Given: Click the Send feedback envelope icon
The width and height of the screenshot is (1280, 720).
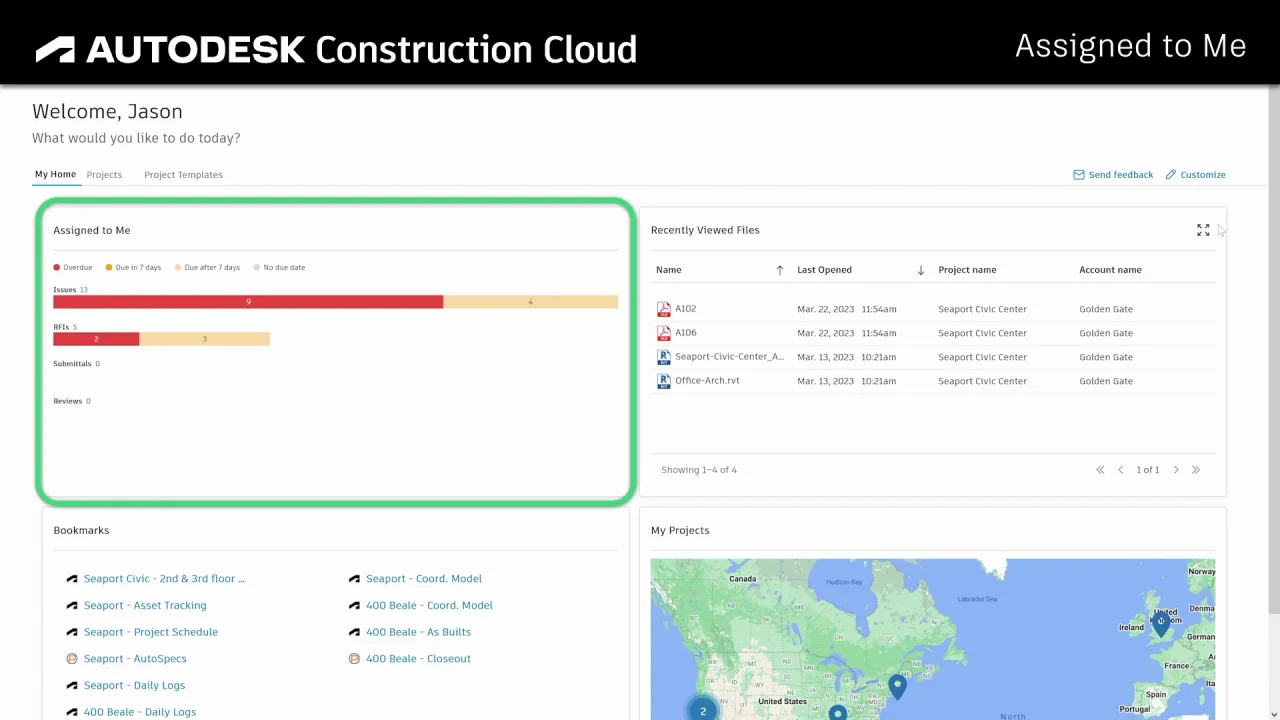Looking at the screenshot, I should pyautogui.click(x=1078, y=175).
